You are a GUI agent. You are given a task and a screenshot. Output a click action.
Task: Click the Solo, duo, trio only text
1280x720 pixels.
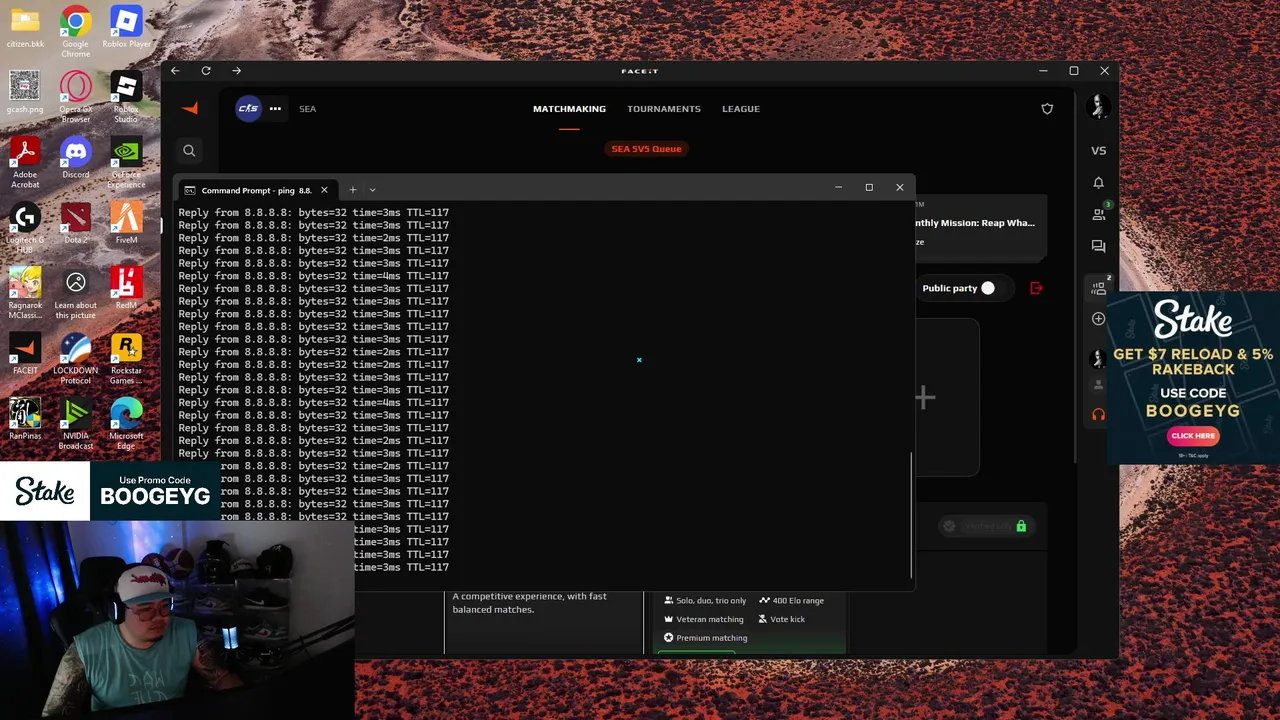(711, 600)
